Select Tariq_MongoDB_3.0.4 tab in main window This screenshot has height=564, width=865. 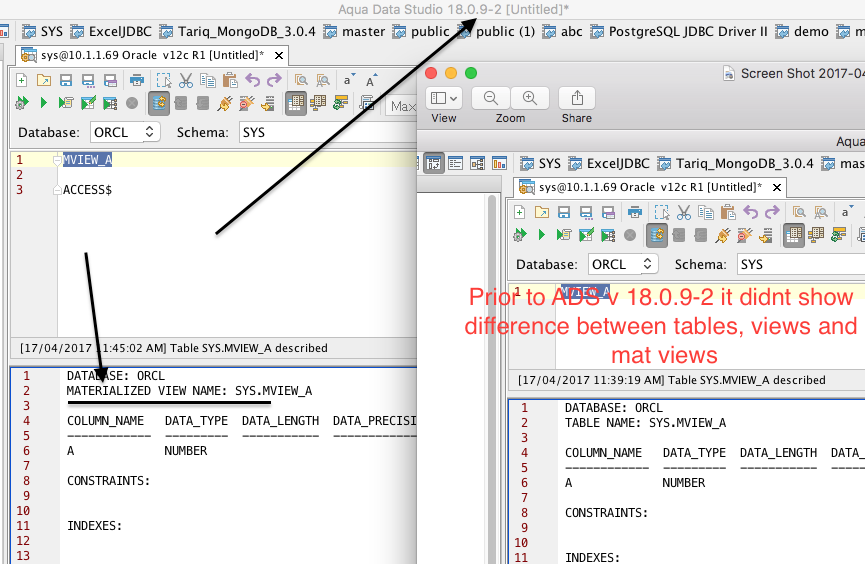(x=237, y=31)
